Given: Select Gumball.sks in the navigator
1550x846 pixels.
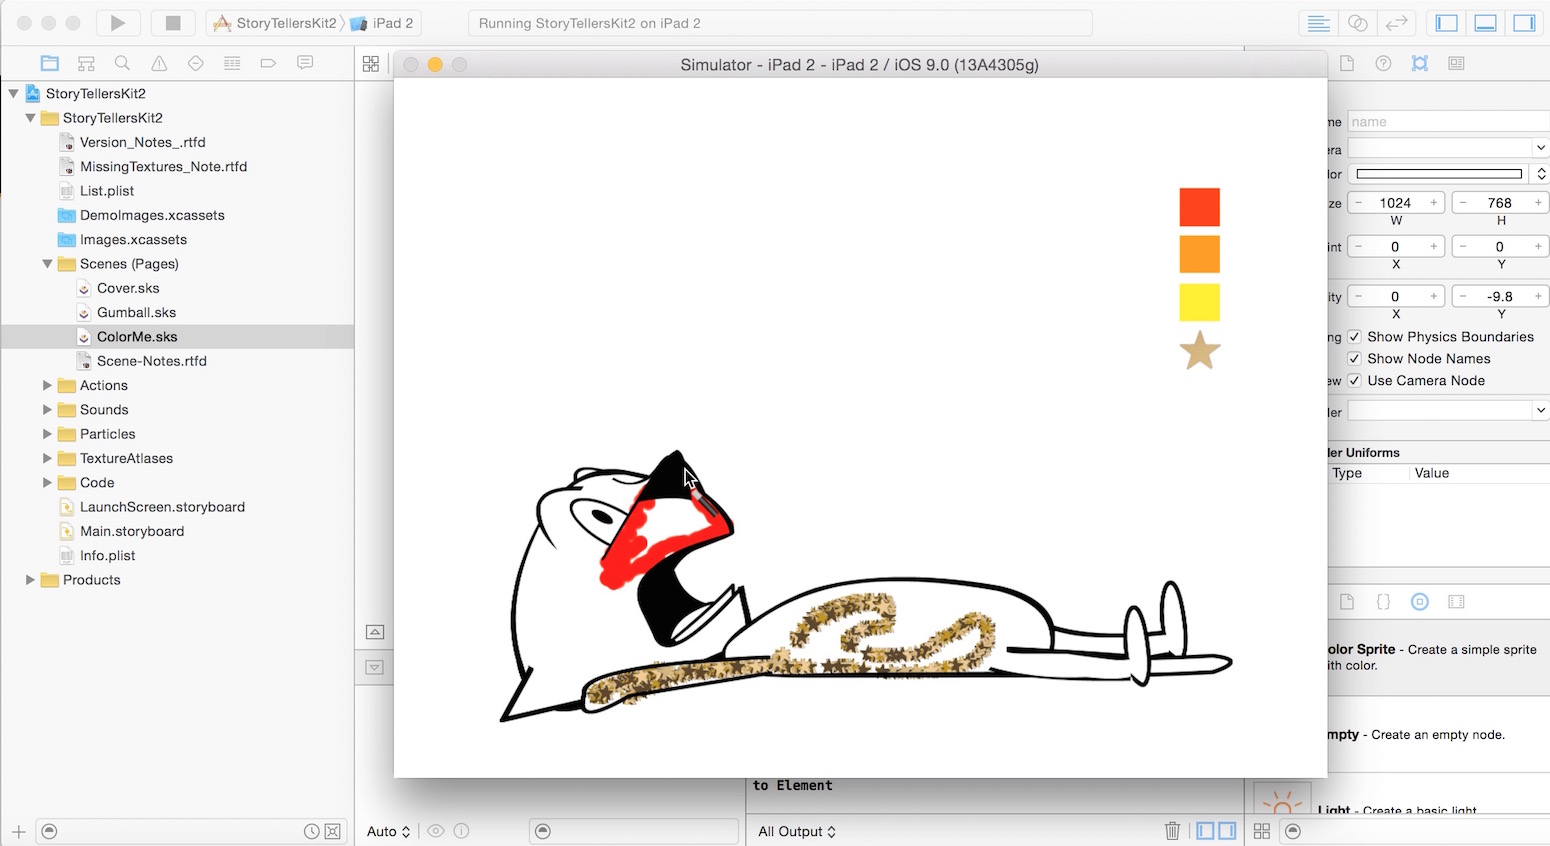Looking at the screenshot, I should 136,312.
